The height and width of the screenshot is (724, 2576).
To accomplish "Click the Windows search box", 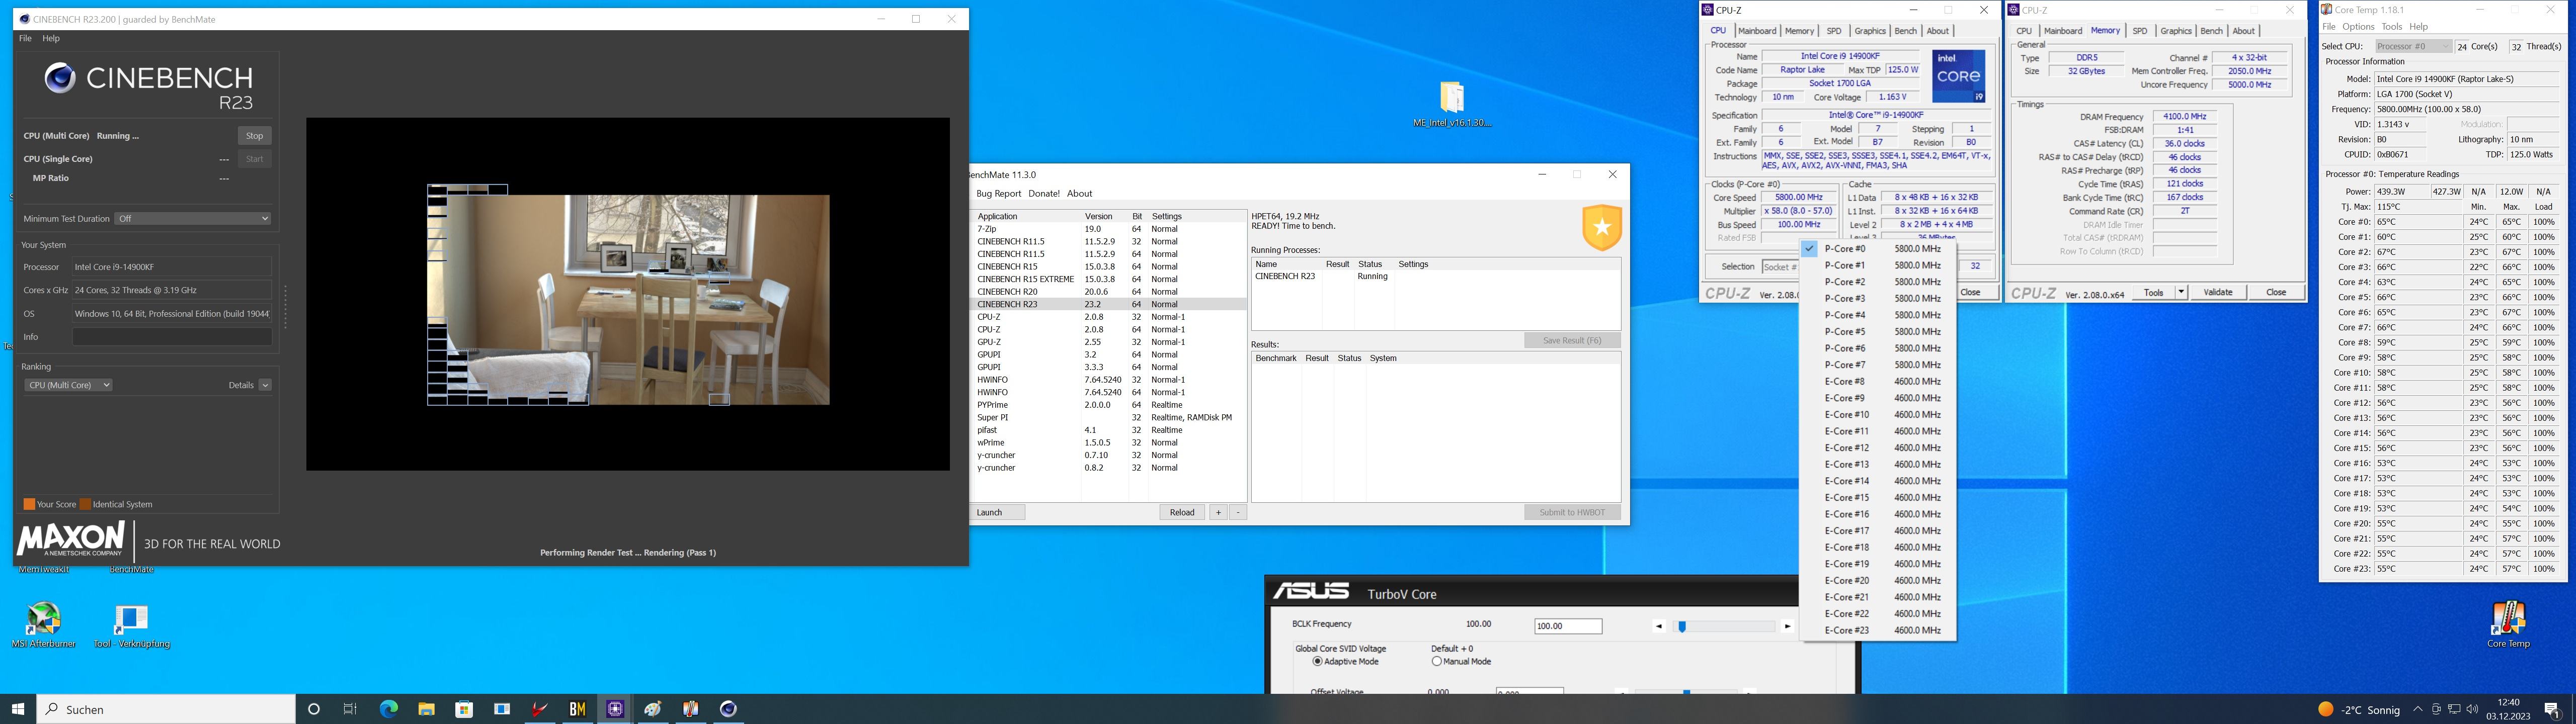I will (x=166, y=709).
